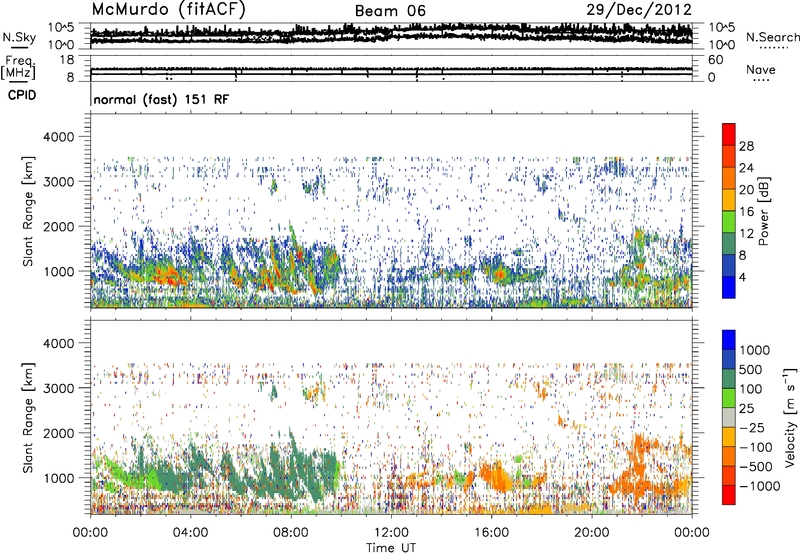Pick the red top segment of the power colorbar
This screenshot has height=554, width=800.
[729, 134]
